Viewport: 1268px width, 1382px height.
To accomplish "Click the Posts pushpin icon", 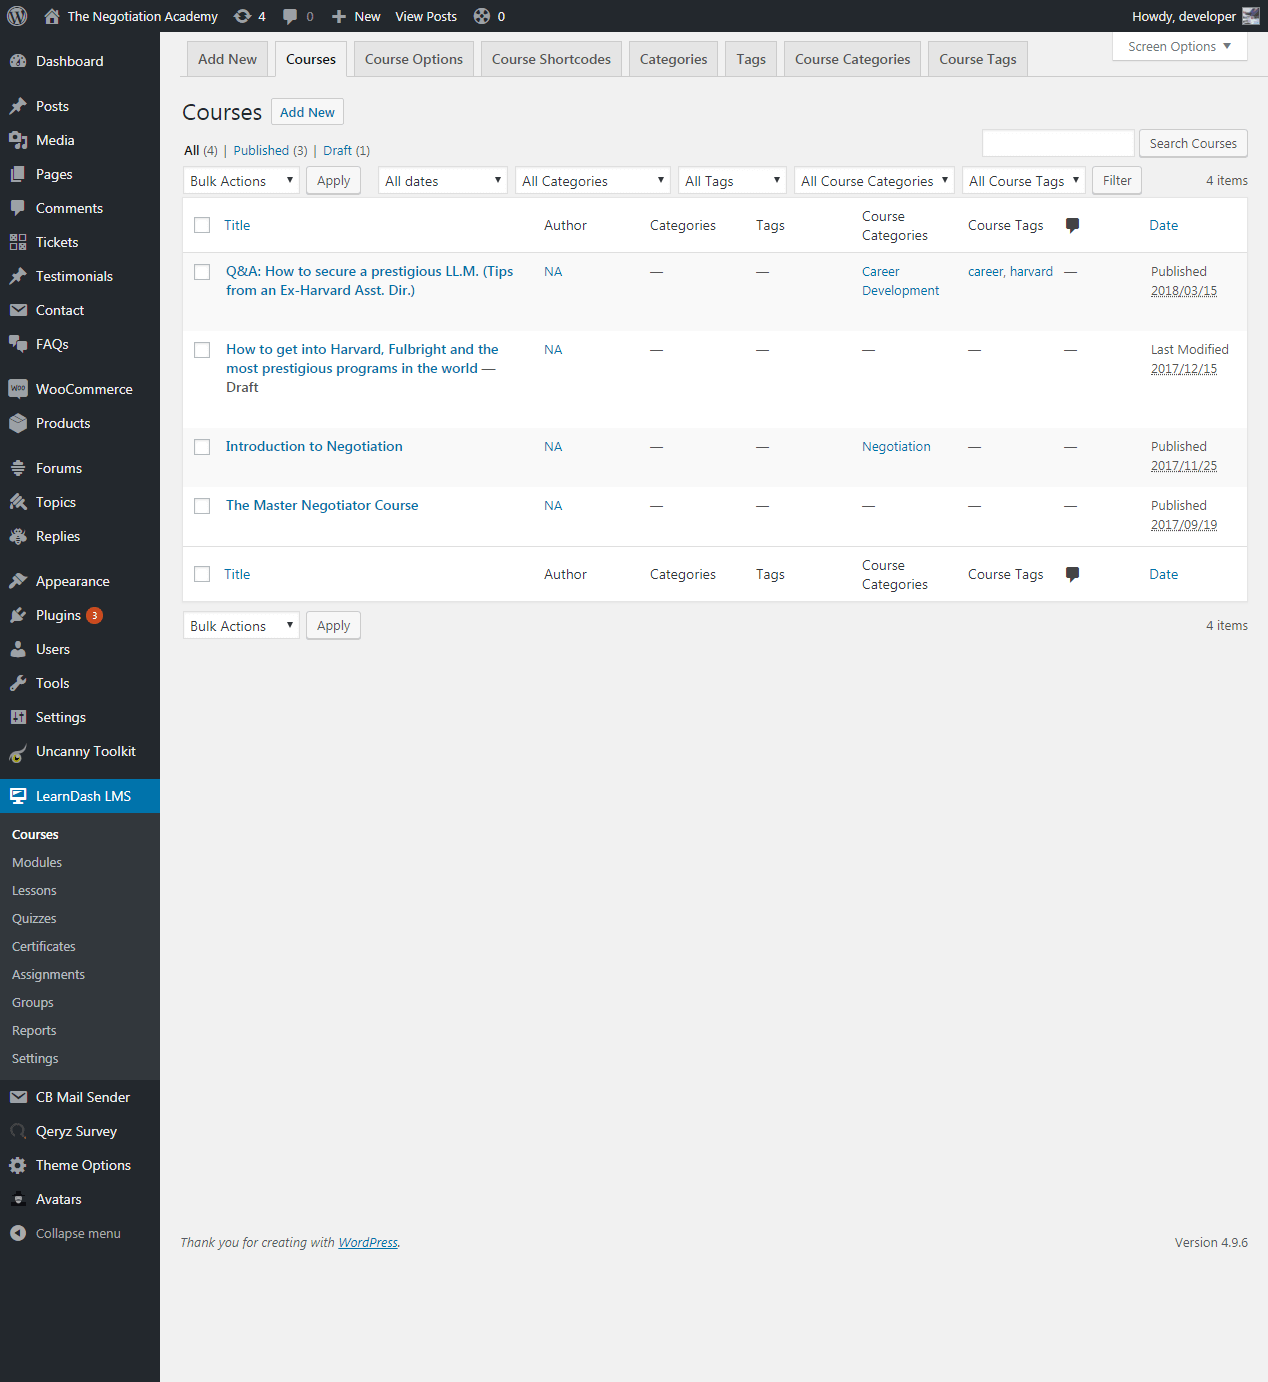I will tap(18, 106).
